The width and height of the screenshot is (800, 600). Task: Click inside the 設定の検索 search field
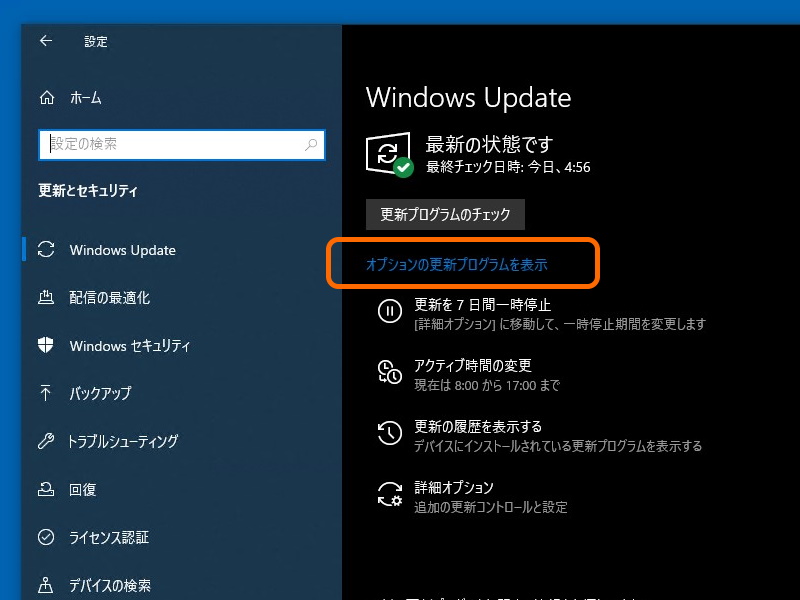click(180, 145)
